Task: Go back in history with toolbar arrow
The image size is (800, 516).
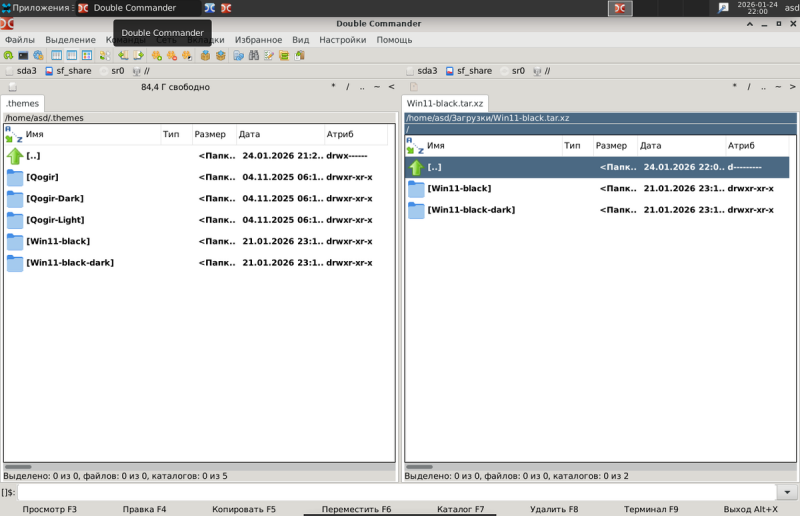Action: [x=123, y=56]
